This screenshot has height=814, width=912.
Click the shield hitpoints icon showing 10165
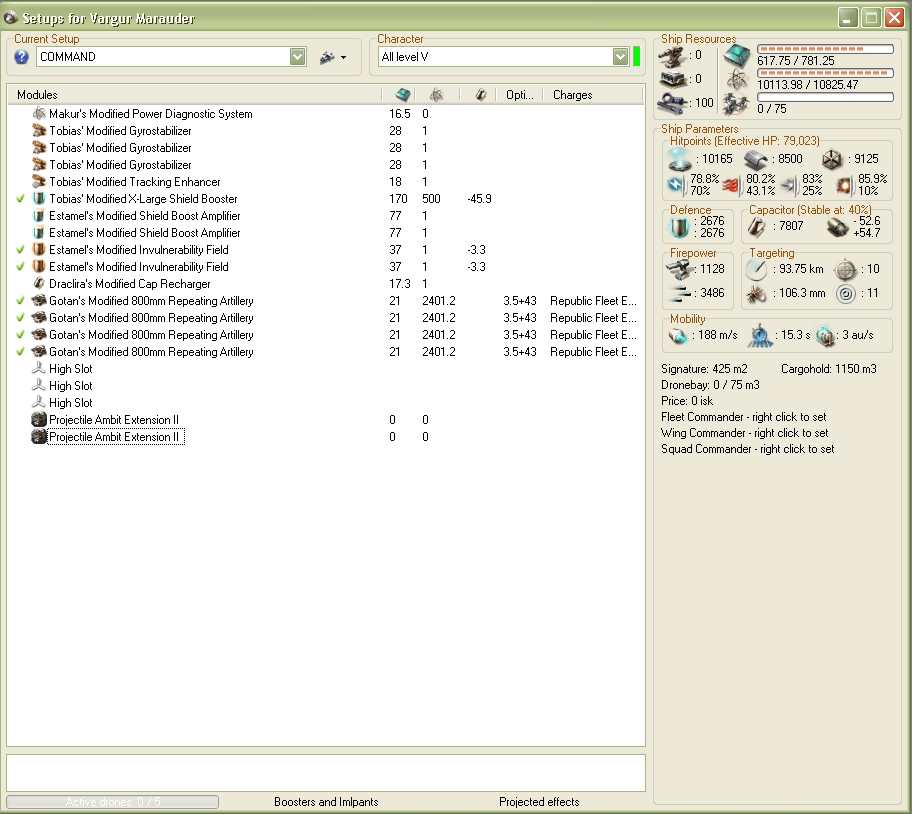tap(679, 158)
